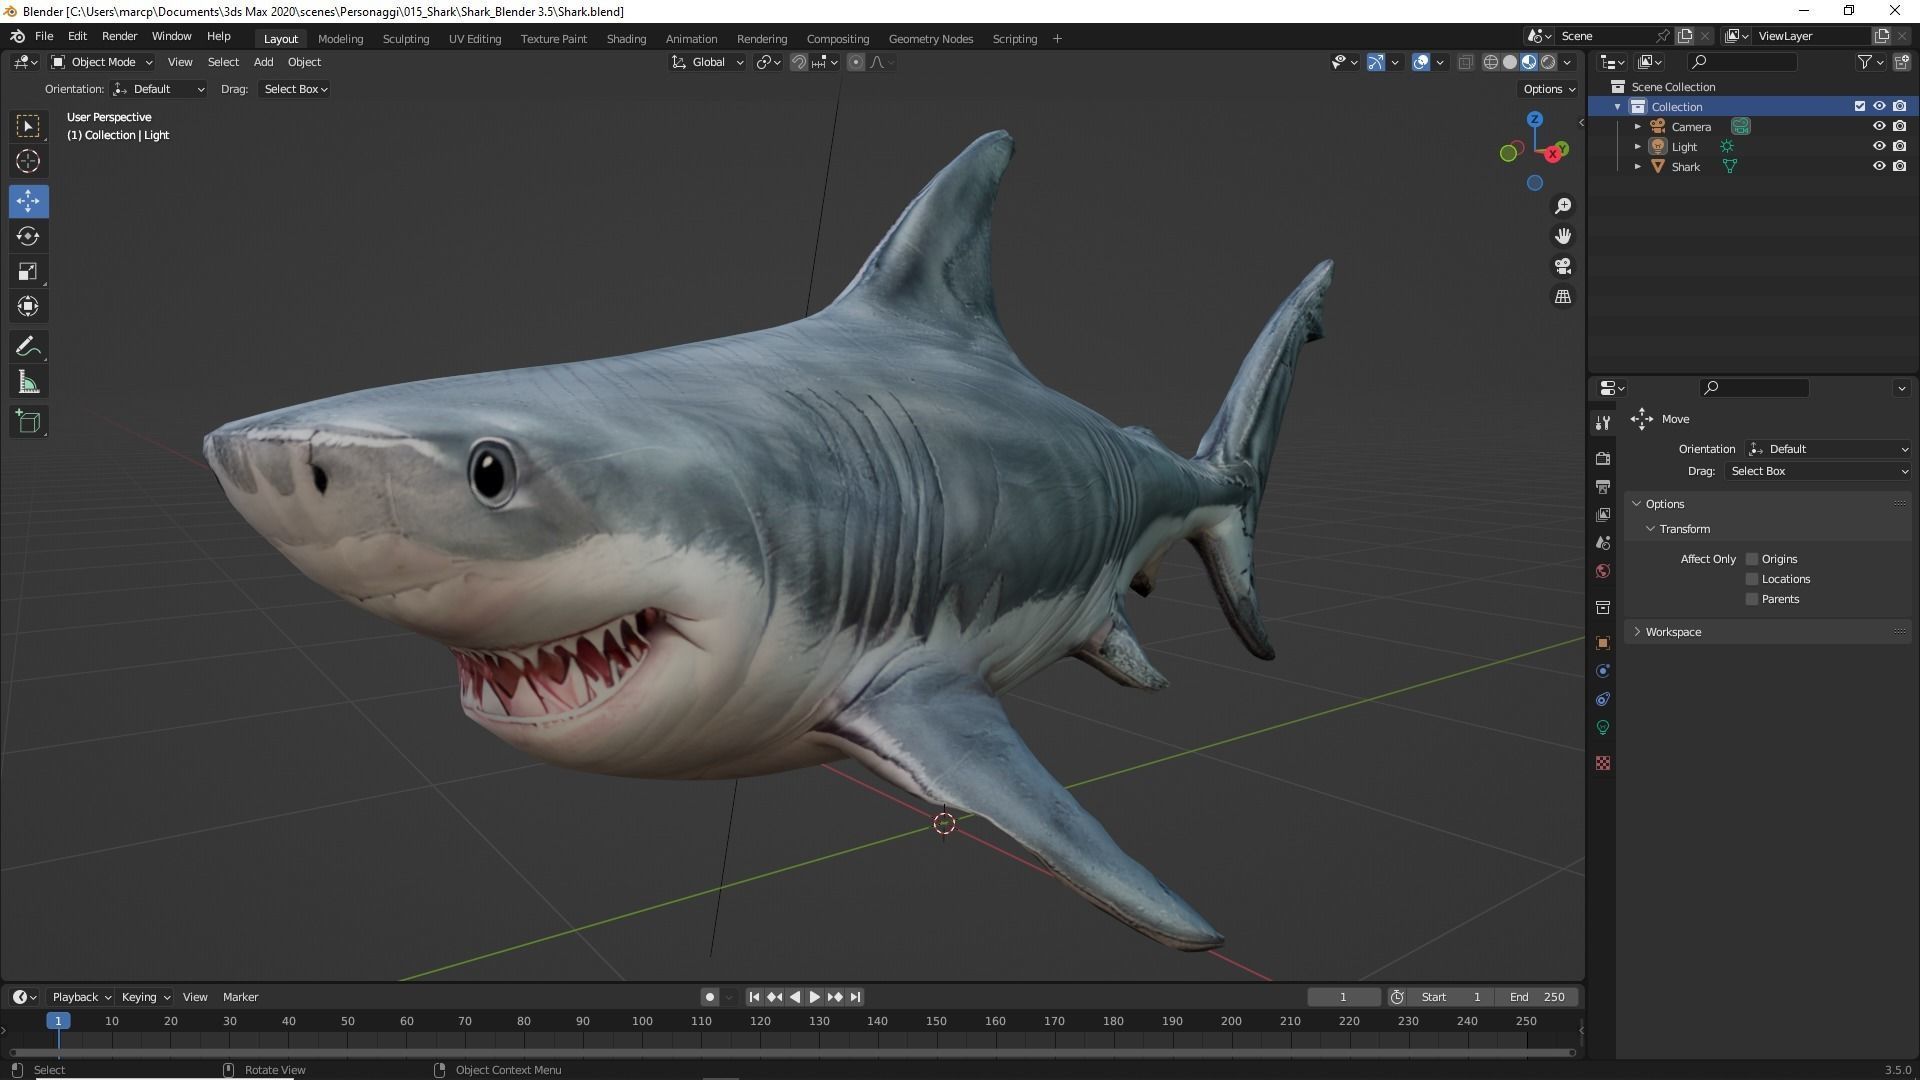The image size is (1920, 1080).
Task: Open Global transform orientation dropdown
Action: click(707, 62)
